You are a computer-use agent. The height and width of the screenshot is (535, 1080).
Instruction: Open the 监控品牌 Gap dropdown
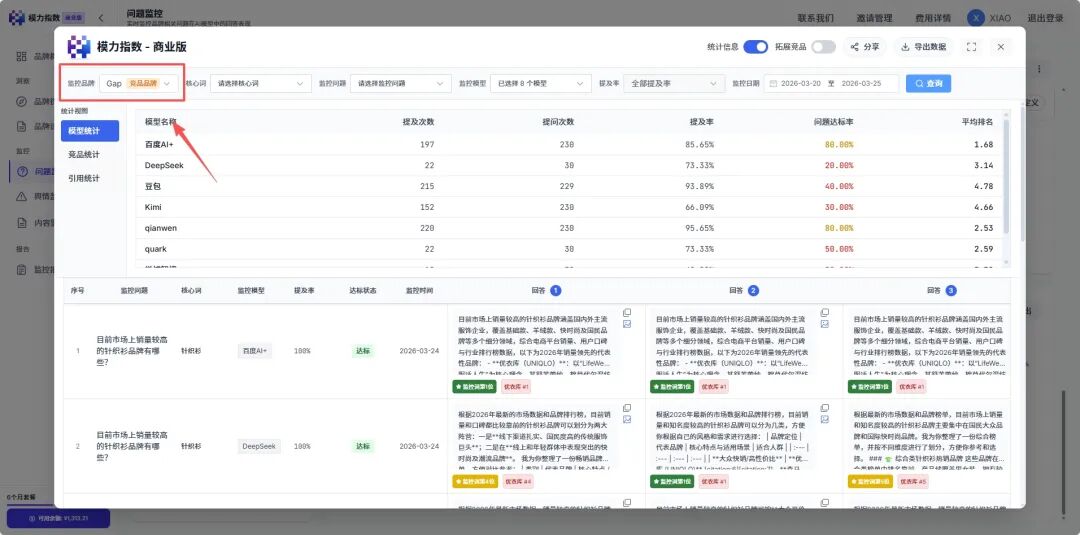pyautogui.click(x=139, y=83)
